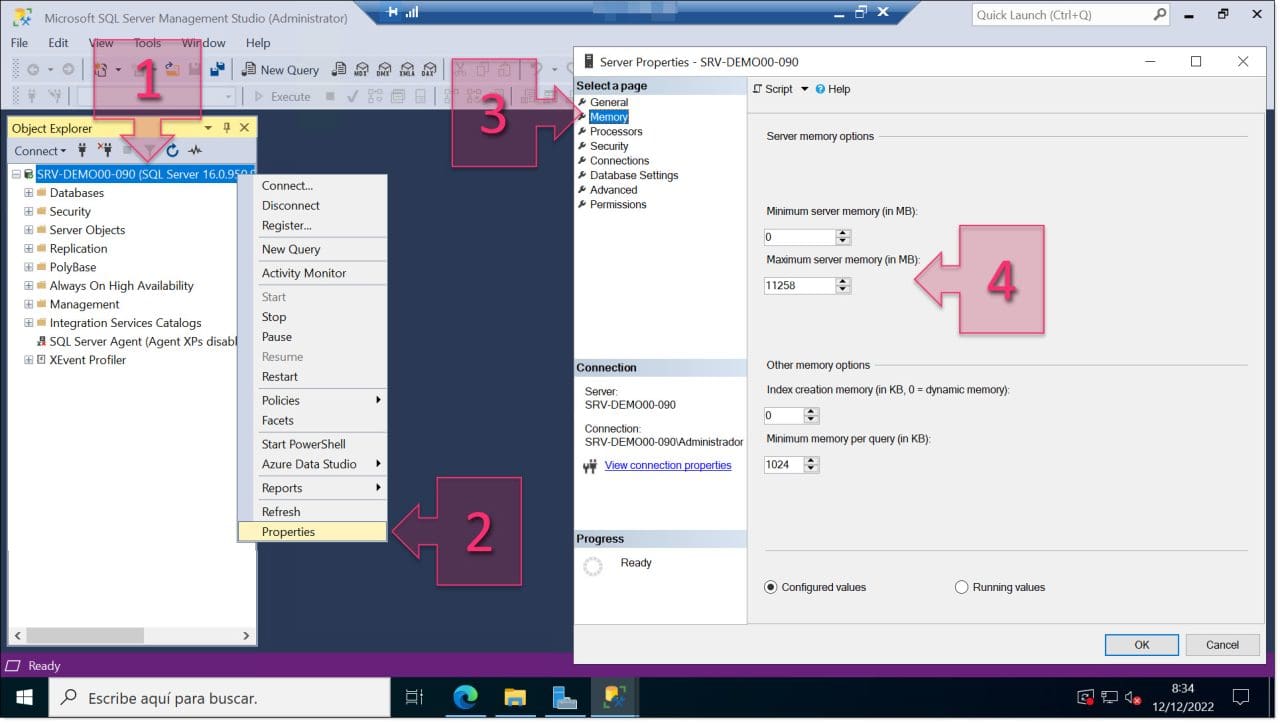This screenshot has width=1280, height=723.
Task: Click the Navigate Backward toolbar icon
Action: [33, 70]
